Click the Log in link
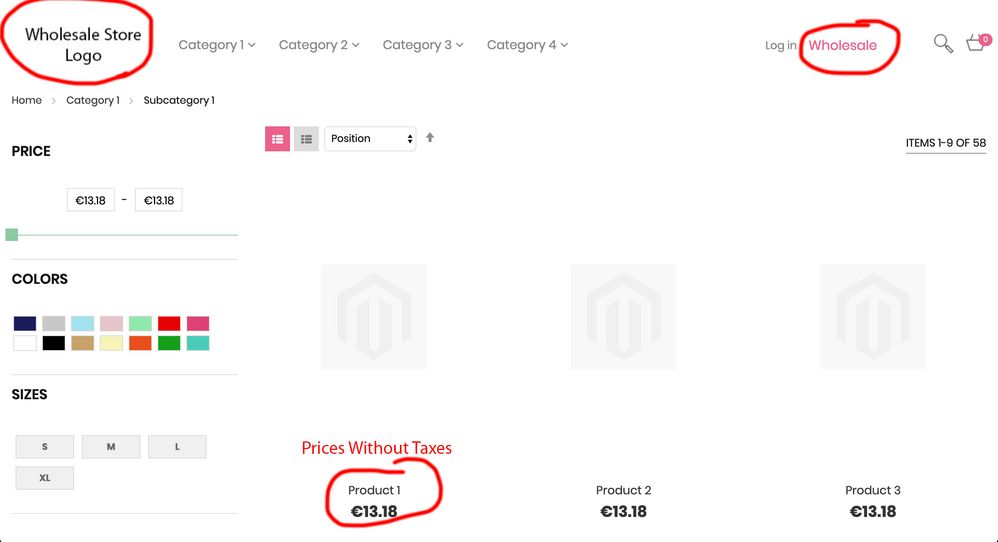The height and width of the screenshot is (542, 998). [781, 46]
